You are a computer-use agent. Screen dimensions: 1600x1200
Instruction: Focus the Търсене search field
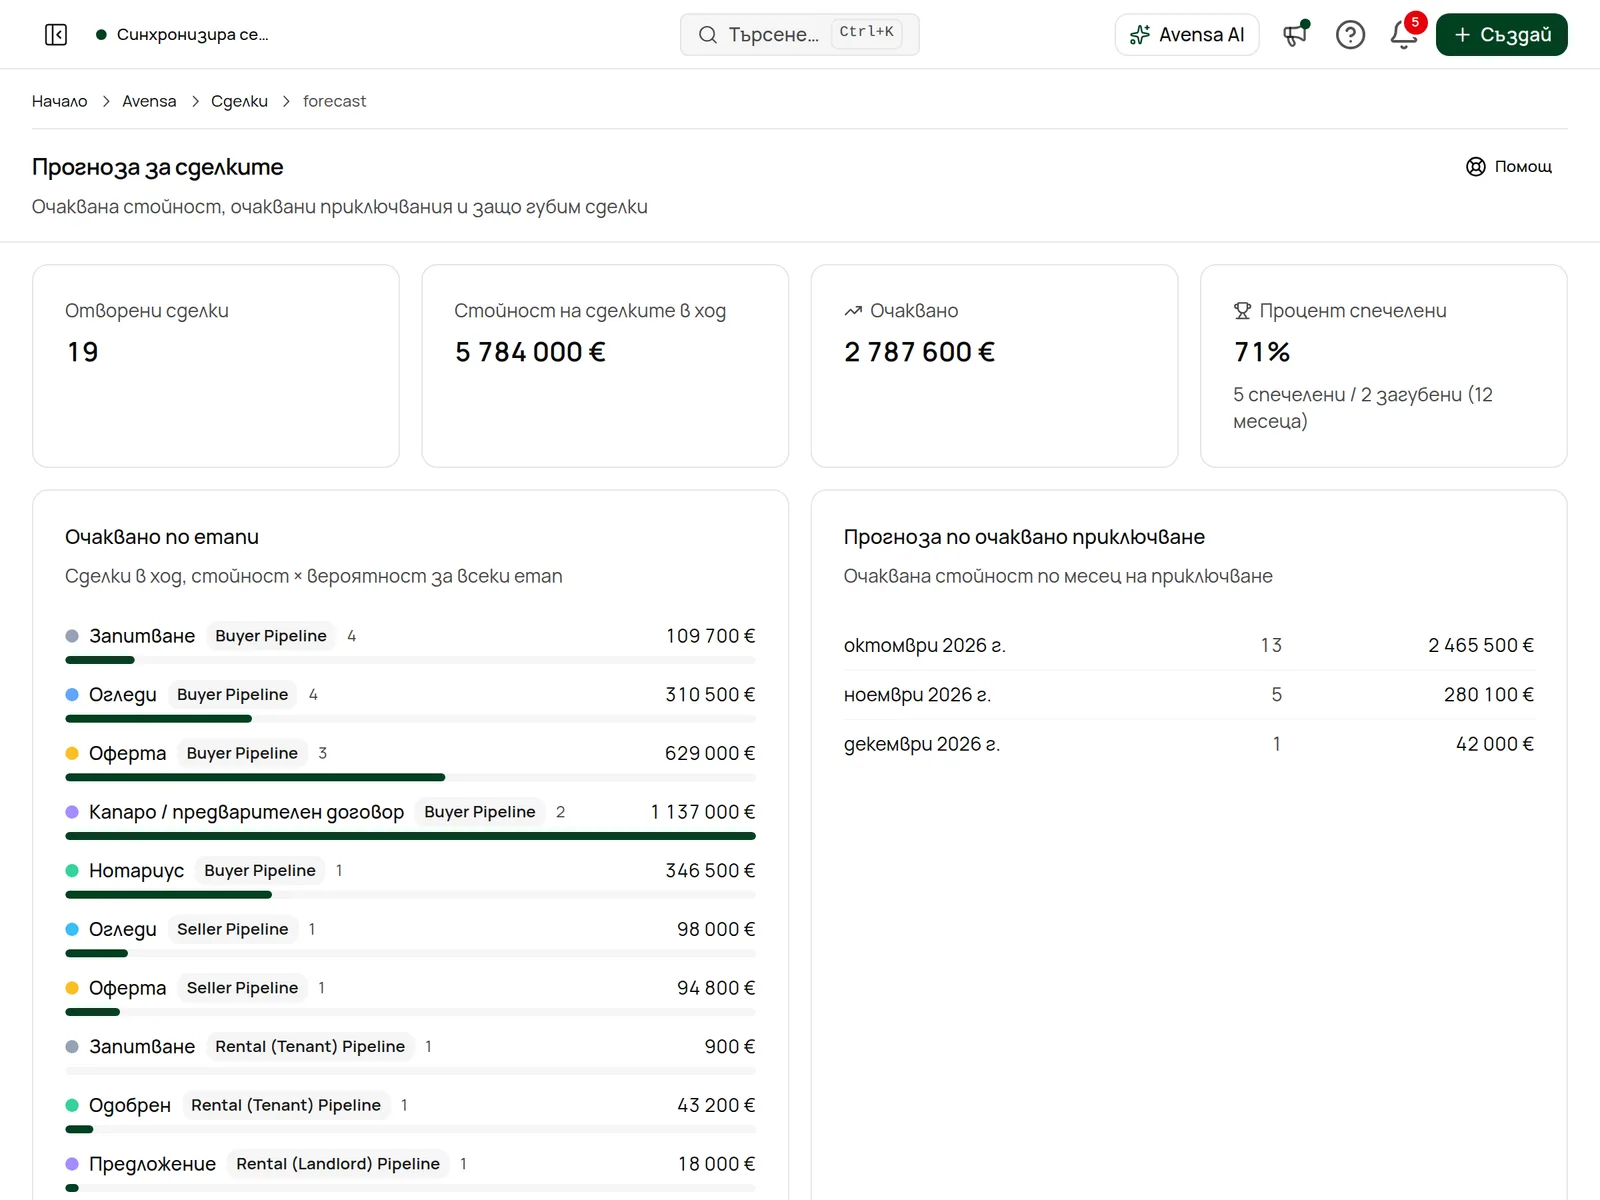tap(799, 35)
